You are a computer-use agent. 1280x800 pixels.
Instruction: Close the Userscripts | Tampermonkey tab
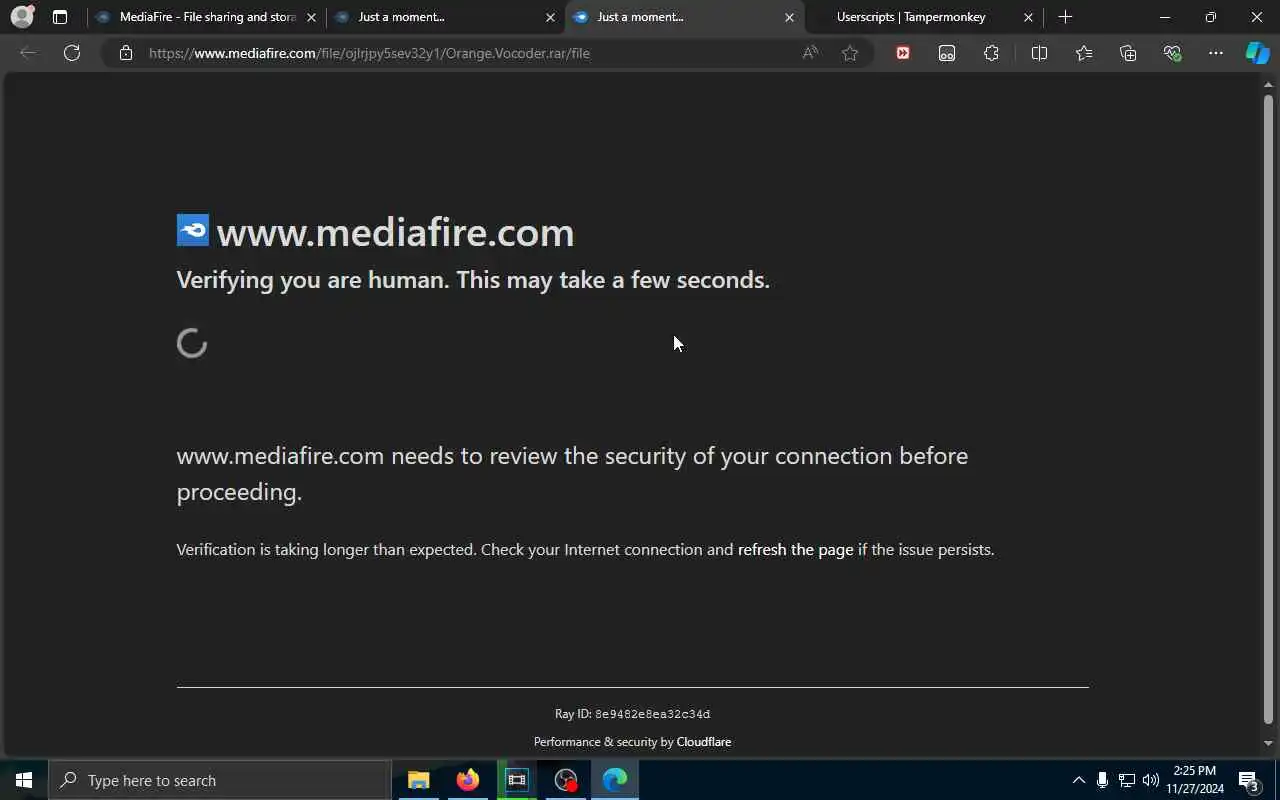1028,17
